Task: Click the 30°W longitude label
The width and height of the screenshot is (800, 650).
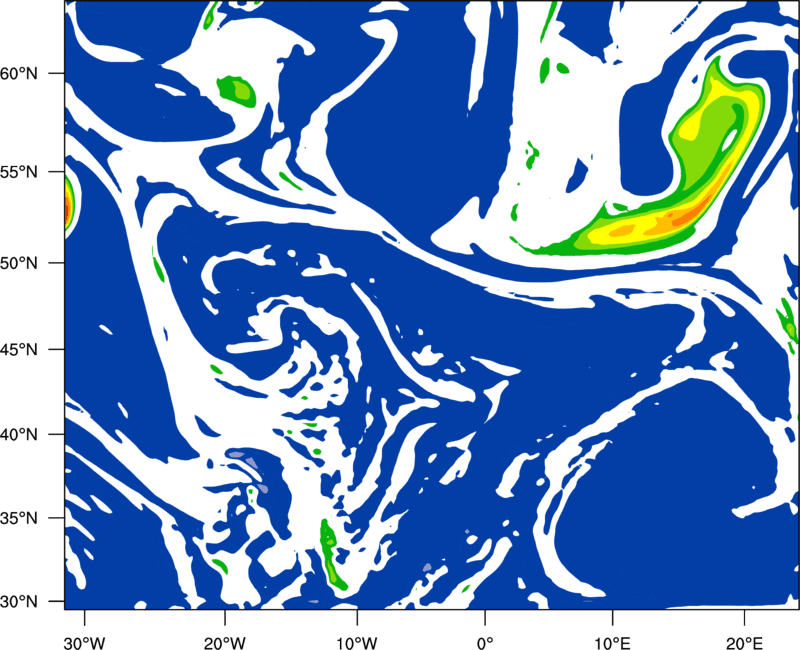Action: (x=84, y=643)
